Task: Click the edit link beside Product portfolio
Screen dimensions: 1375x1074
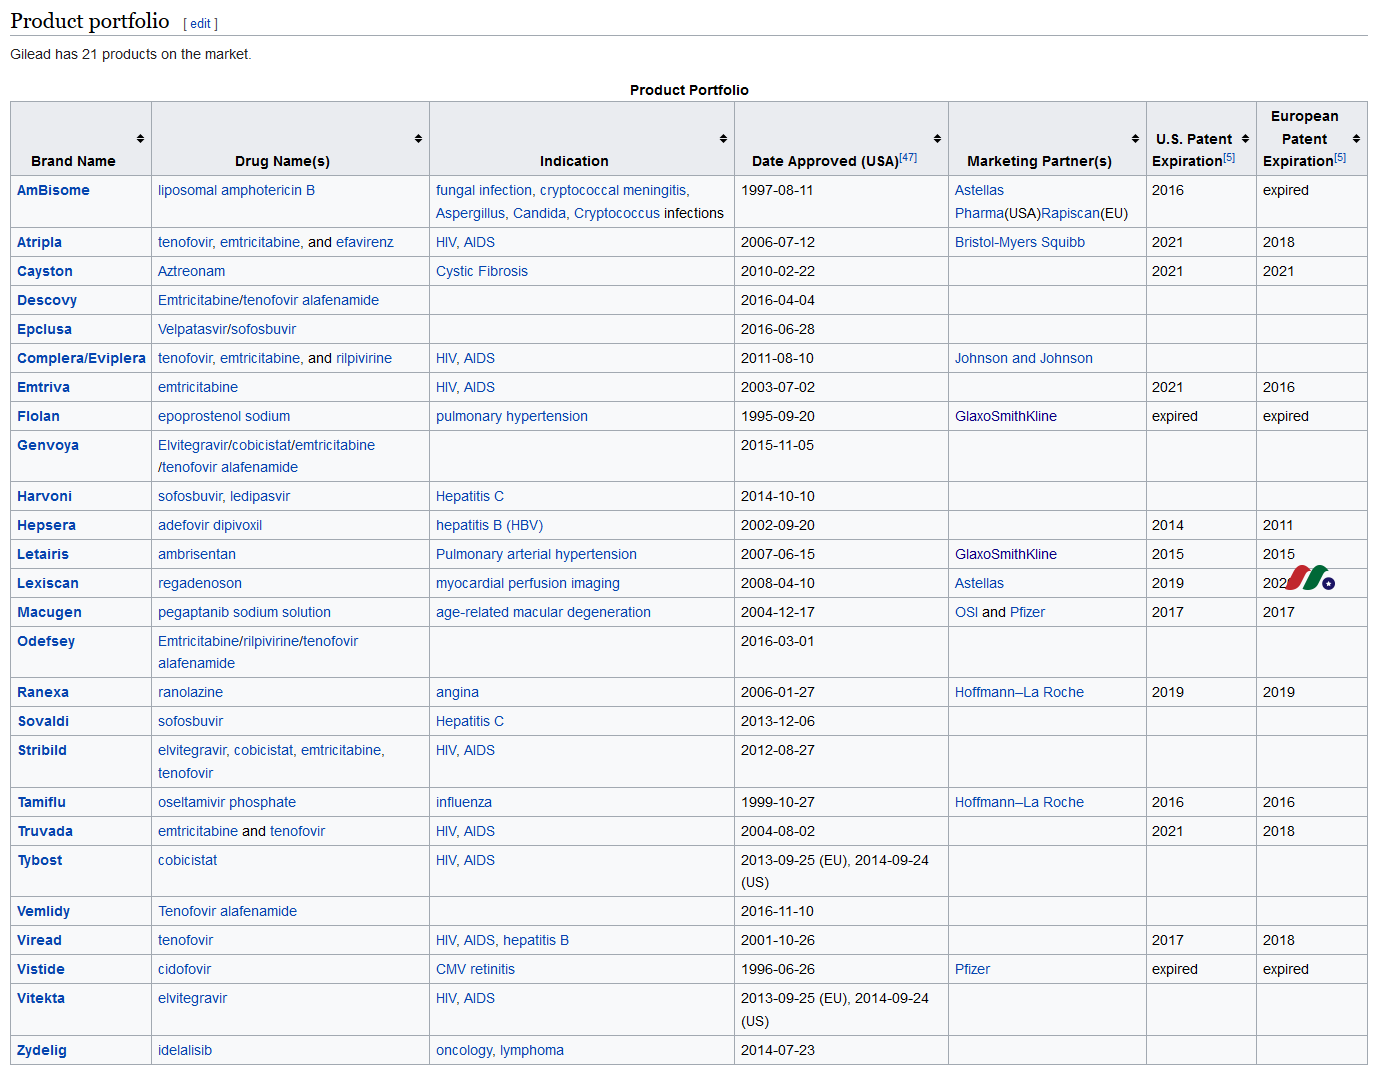Action: [x=201, y=24]
